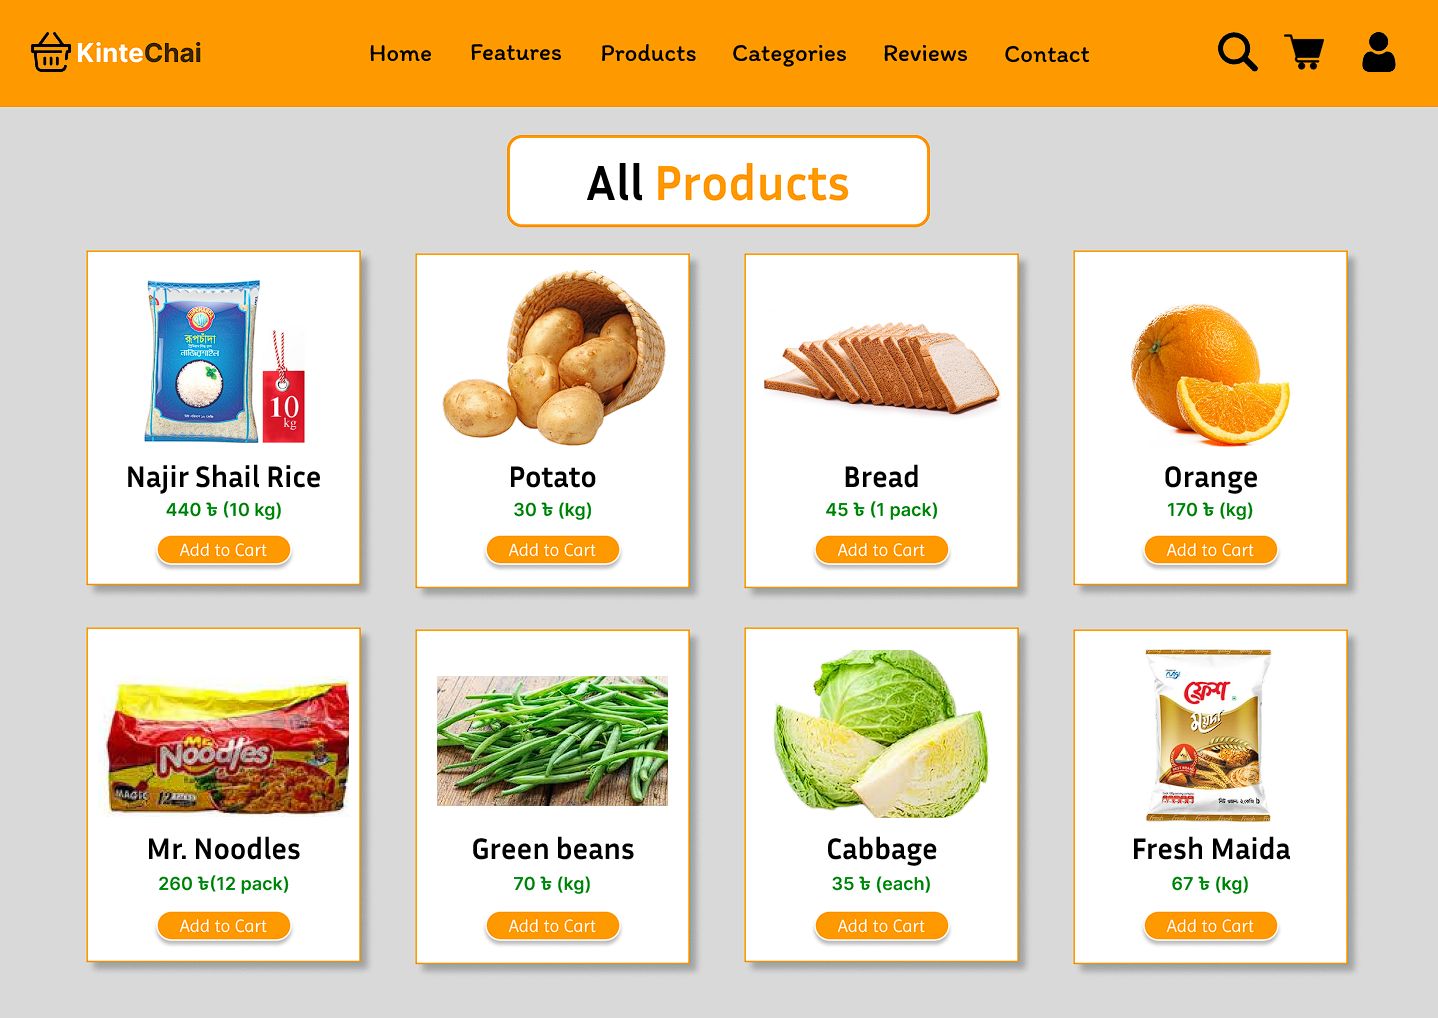Add Green beans to cart
The height and width of the screenshot is (1018, 1438).
point(552,926)
